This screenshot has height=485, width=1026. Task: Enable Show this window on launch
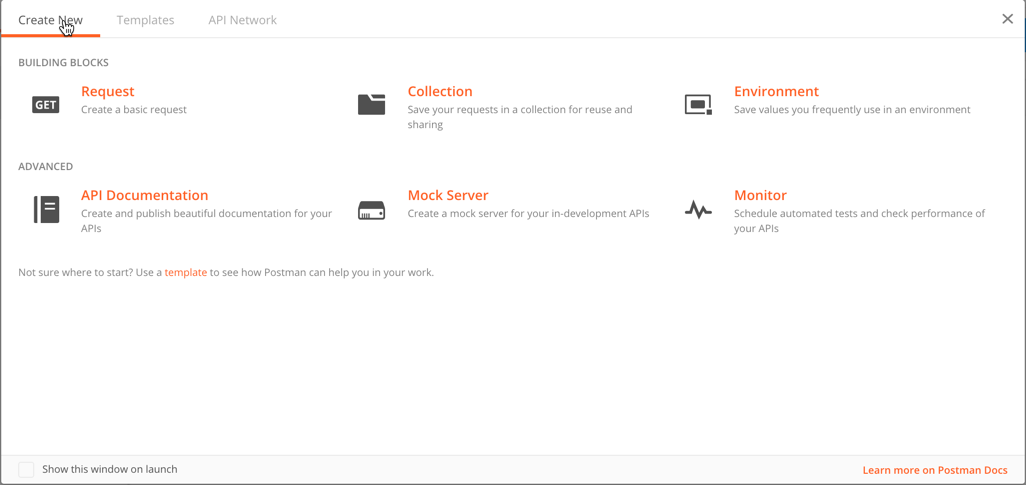point(26,469)
